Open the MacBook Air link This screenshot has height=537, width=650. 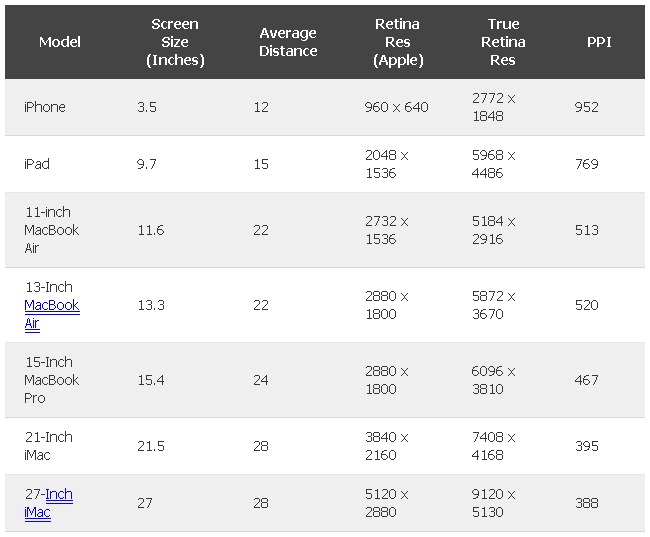click(x=51, y=314)
